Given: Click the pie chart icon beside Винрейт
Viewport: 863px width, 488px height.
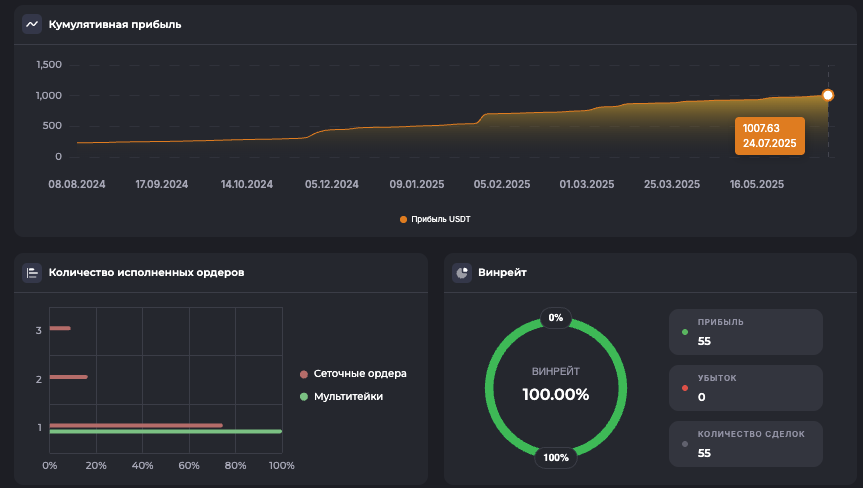Looking at the screenshot, I should (x=462, y=272).
